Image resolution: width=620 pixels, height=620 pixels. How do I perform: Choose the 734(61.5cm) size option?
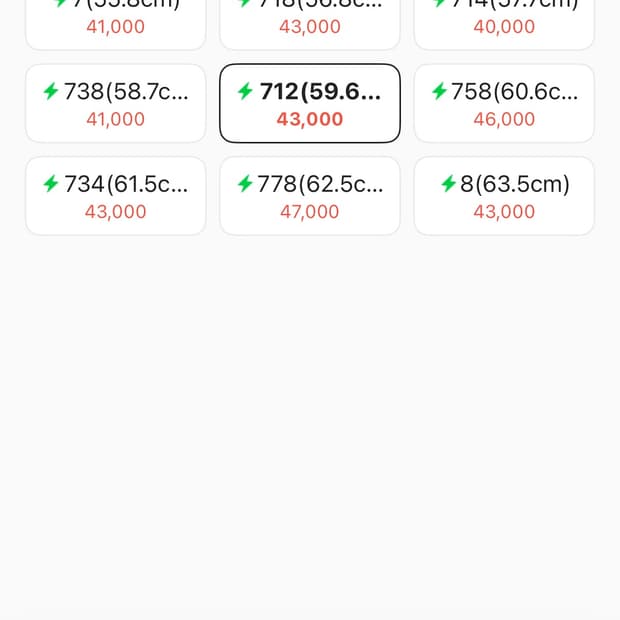tap(115, 196)
